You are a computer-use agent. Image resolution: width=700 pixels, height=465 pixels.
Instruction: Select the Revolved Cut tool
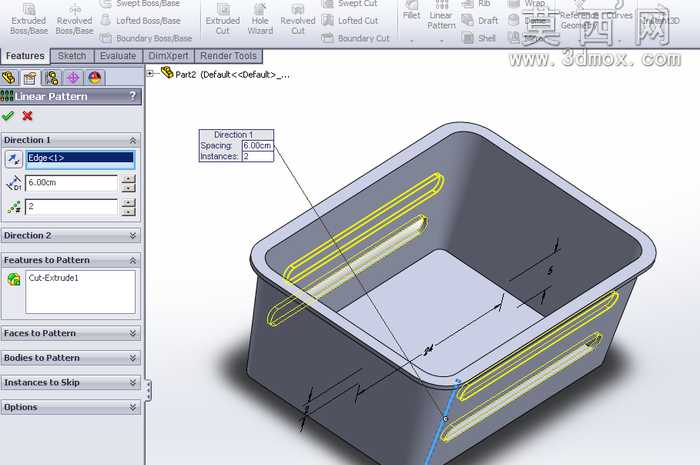[298, 20]
